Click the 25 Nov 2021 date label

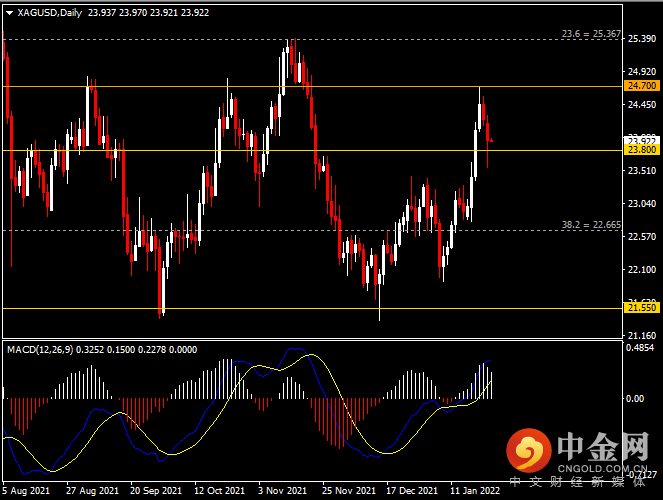click(x=349, y=491)
